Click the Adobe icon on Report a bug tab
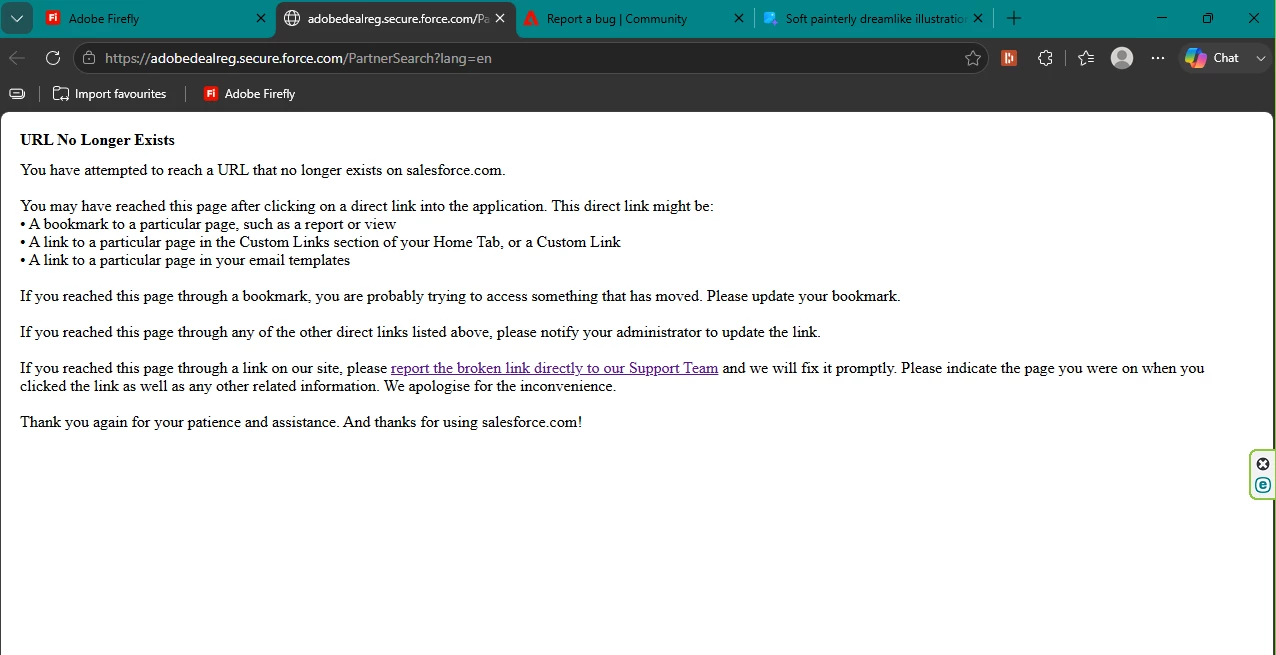The image size is (1276, 655). point(531,18)
